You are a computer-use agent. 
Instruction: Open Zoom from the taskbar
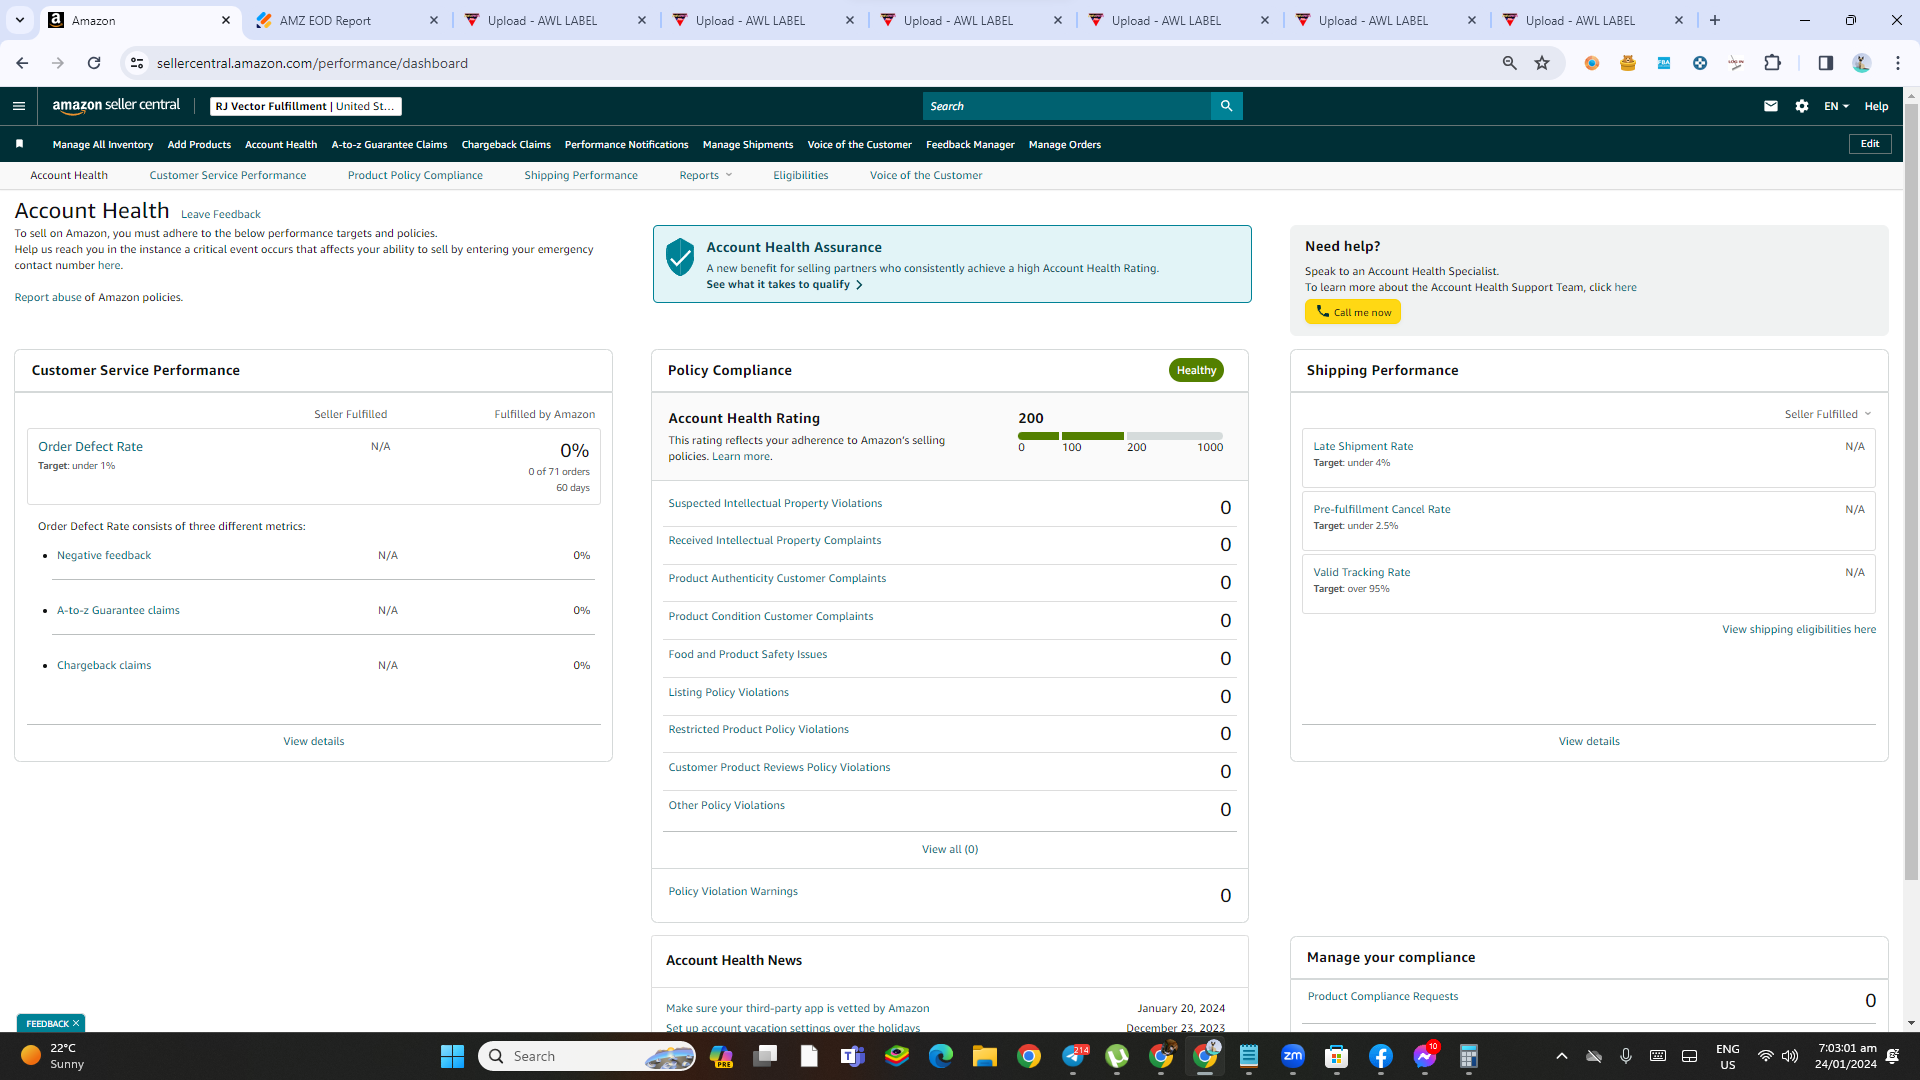1293,1056
